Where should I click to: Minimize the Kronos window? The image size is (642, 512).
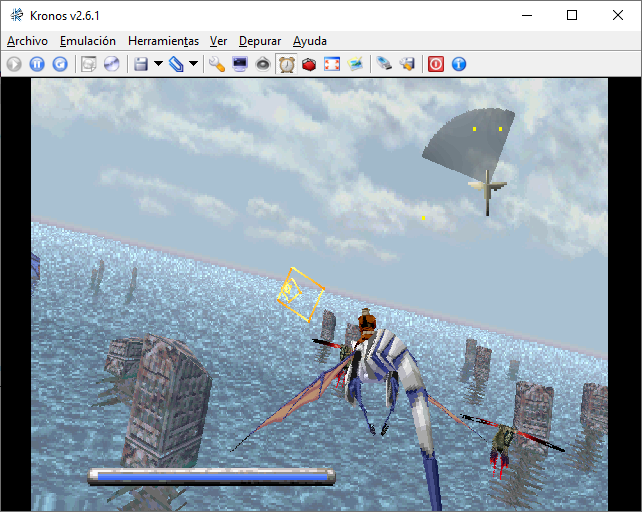[527, 16]
